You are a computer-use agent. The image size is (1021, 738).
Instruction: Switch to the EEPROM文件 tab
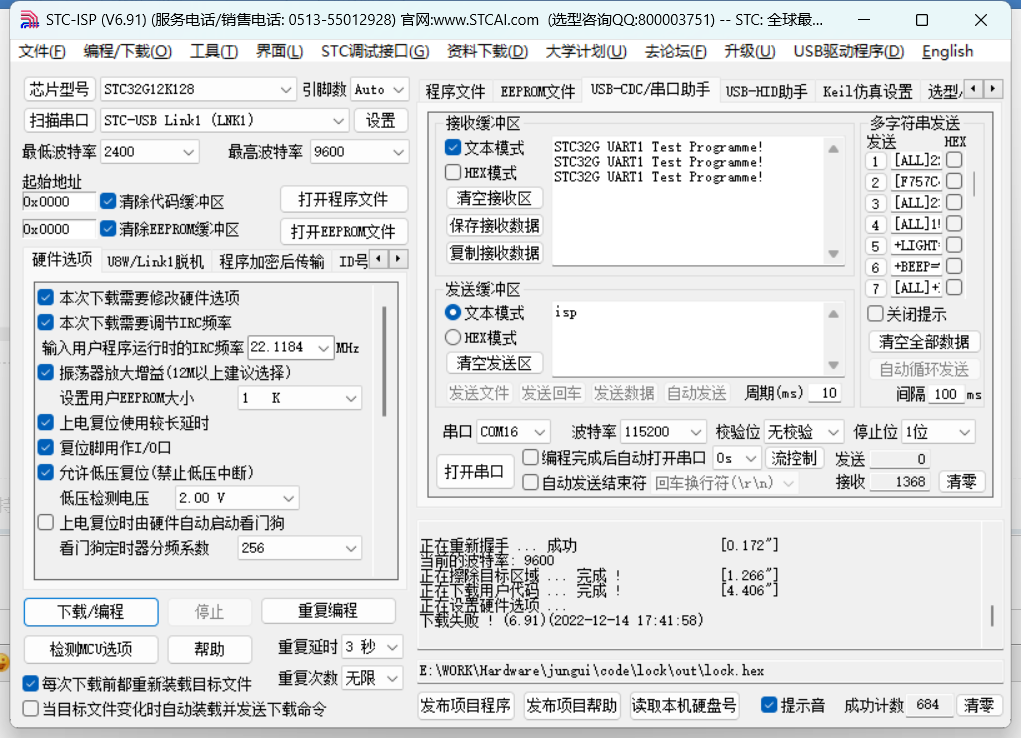pyautogui.click(x=538, y=91)
